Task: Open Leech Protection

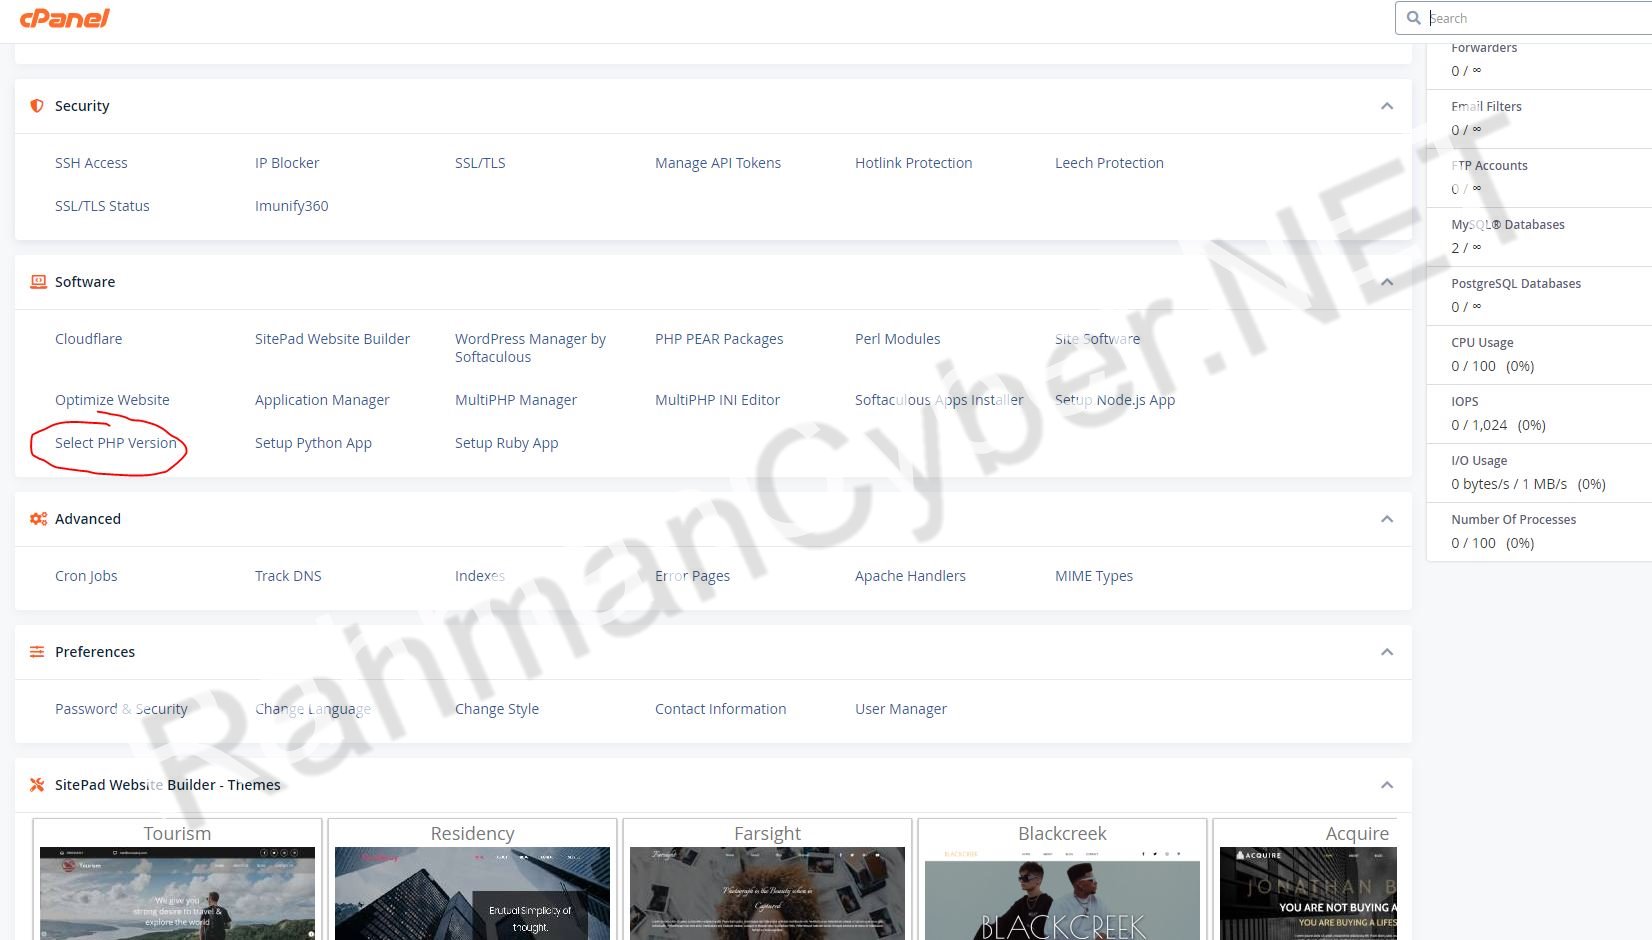Action: 1109,163
